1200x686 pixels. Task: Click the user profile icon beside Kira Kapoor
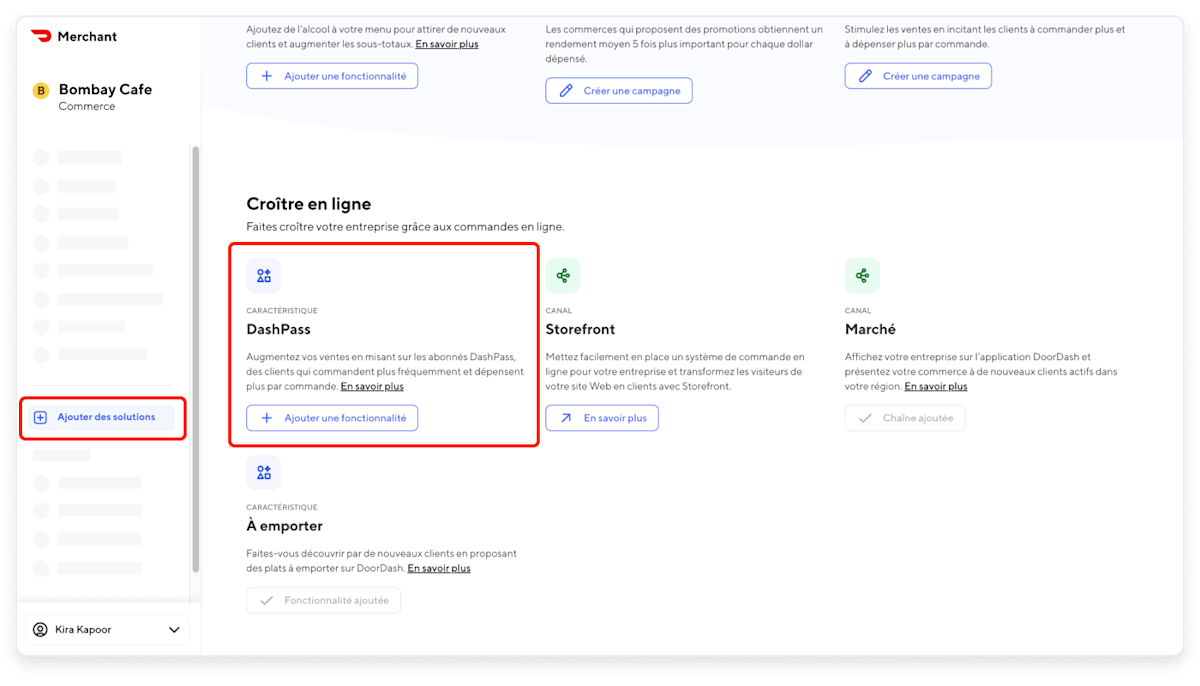[x=40, y=630]
